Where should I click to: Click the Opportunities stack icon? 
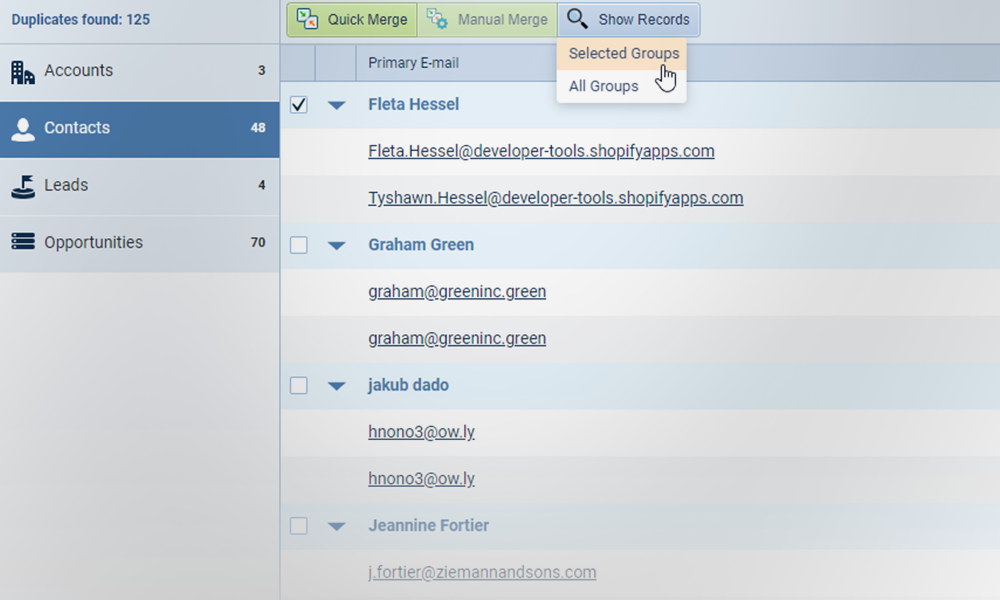[23, 243]
